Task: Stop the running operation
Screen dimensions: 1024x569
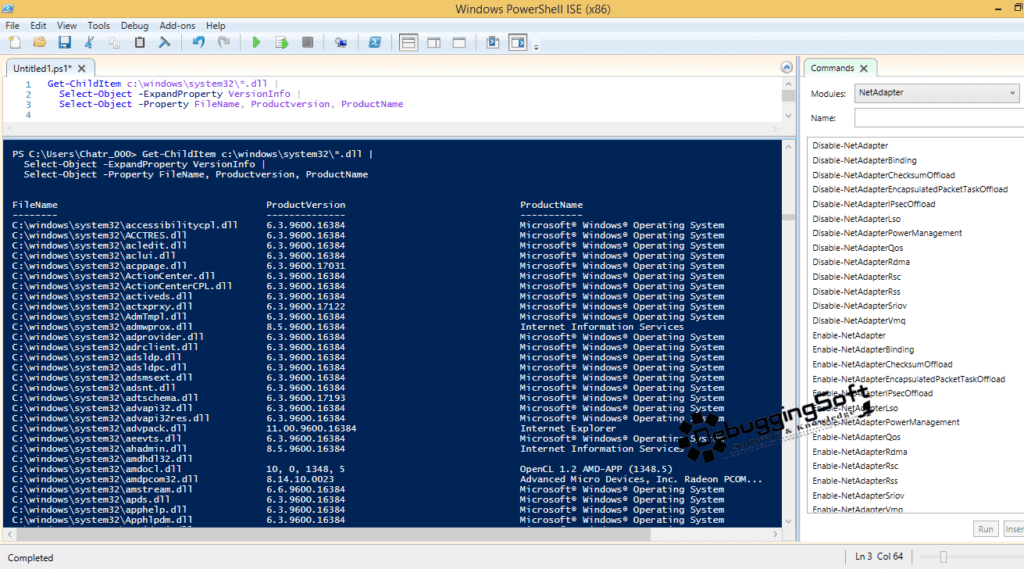Action: (x=307, y=42)
